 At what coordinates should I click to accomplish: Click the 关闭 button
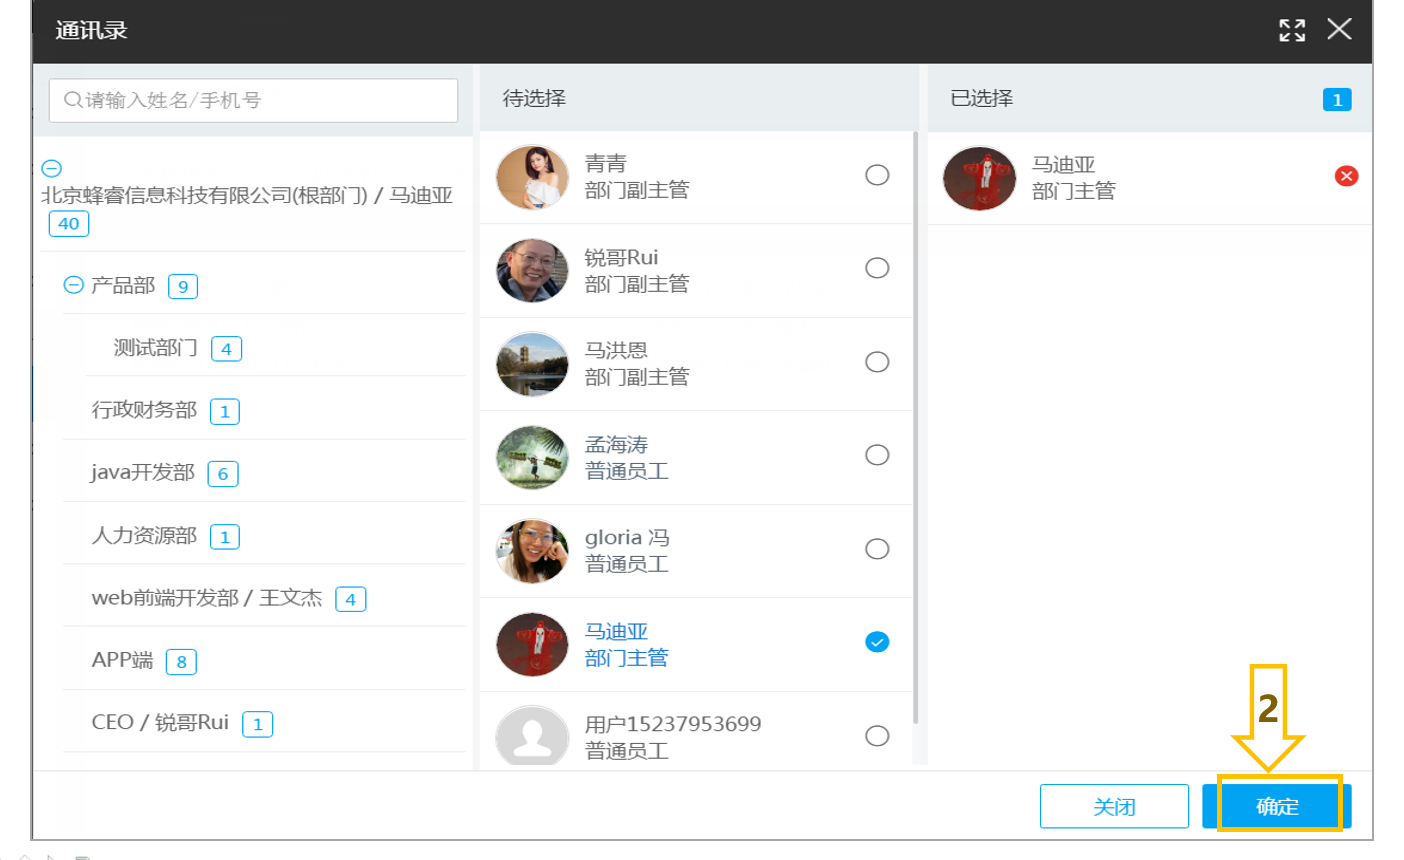point(1114,806)
